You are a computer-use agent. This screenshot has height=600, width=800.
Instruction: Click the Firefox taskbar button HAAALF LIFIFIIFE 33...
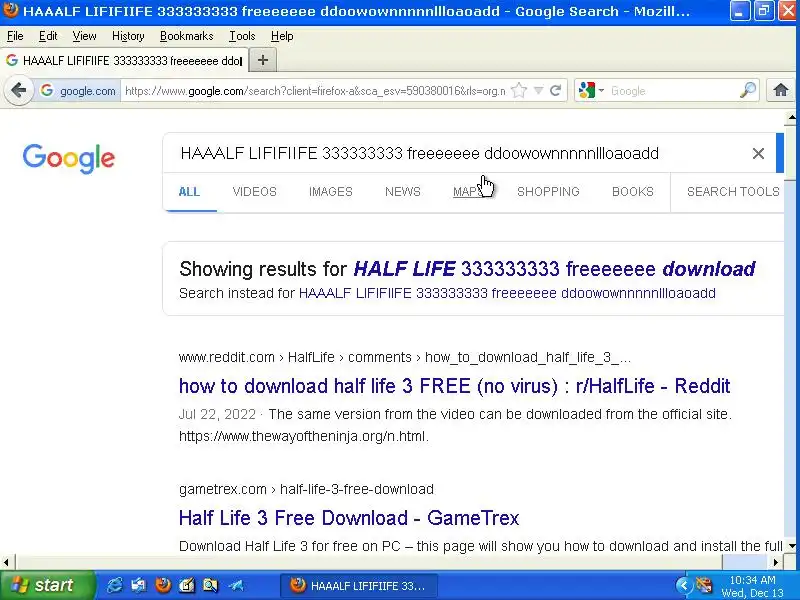tap(359, 586)
